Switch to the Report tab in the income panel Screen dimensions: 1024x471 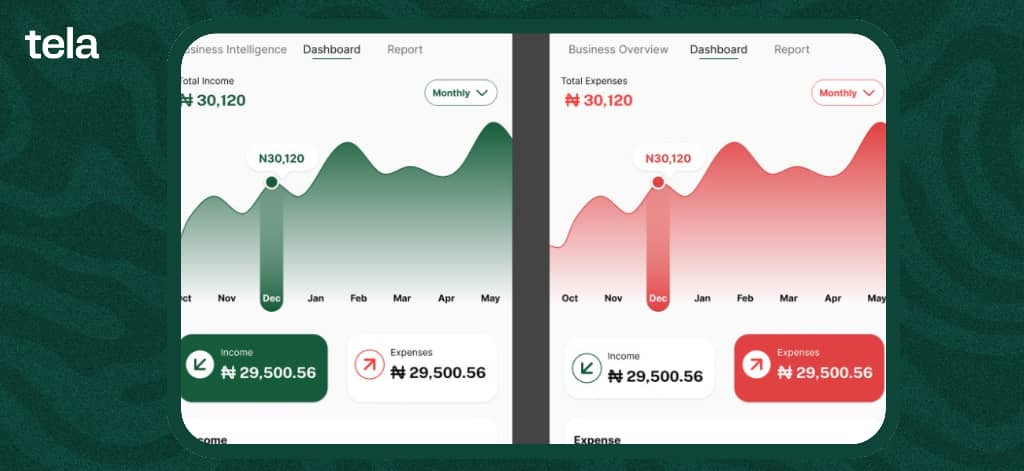(x=405, y=49)
